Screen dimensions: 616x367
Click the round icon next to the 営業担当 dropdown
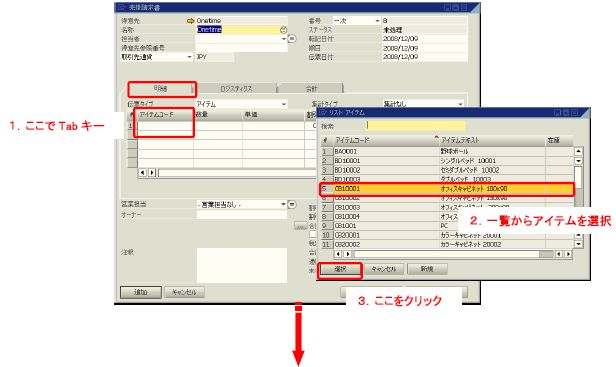click(292, 204)
